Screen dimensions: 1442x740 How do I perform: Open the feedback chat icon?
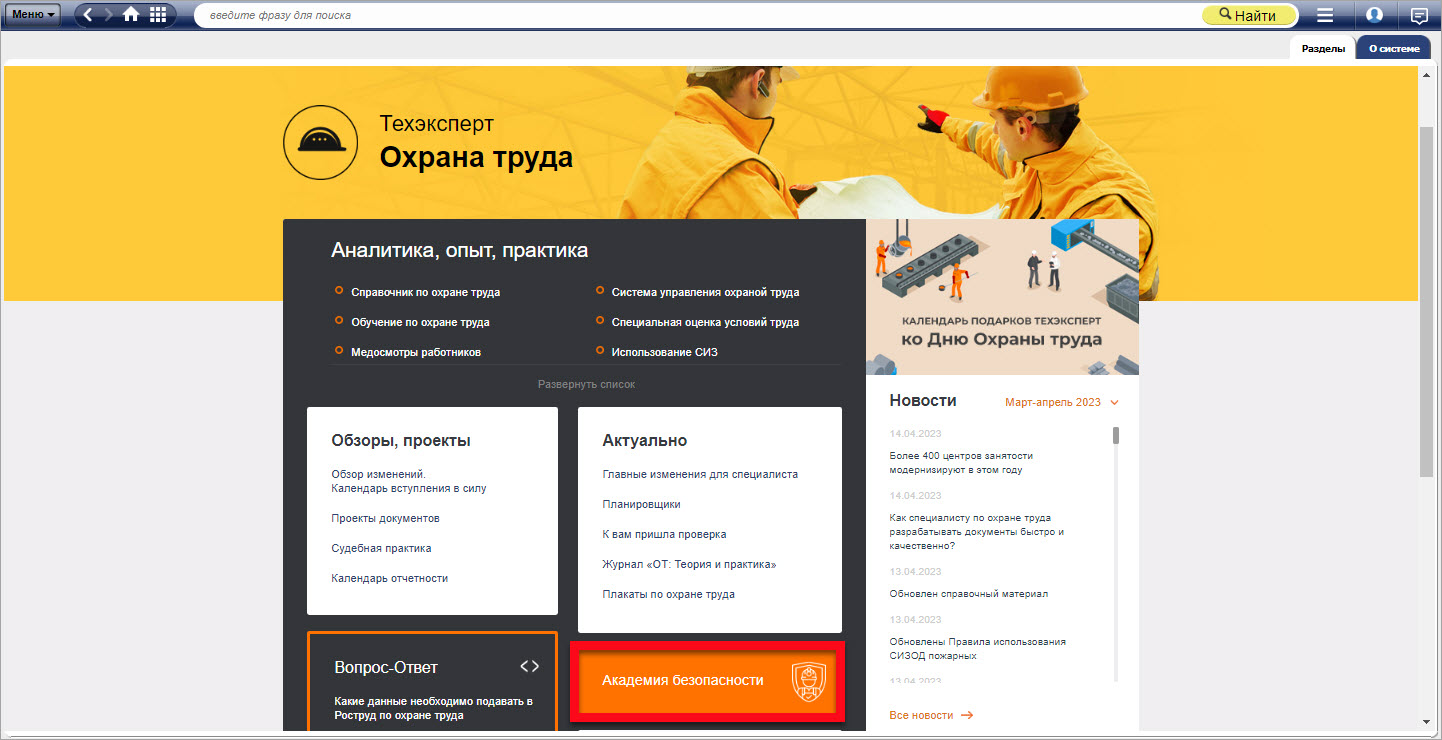point(1419,15)
